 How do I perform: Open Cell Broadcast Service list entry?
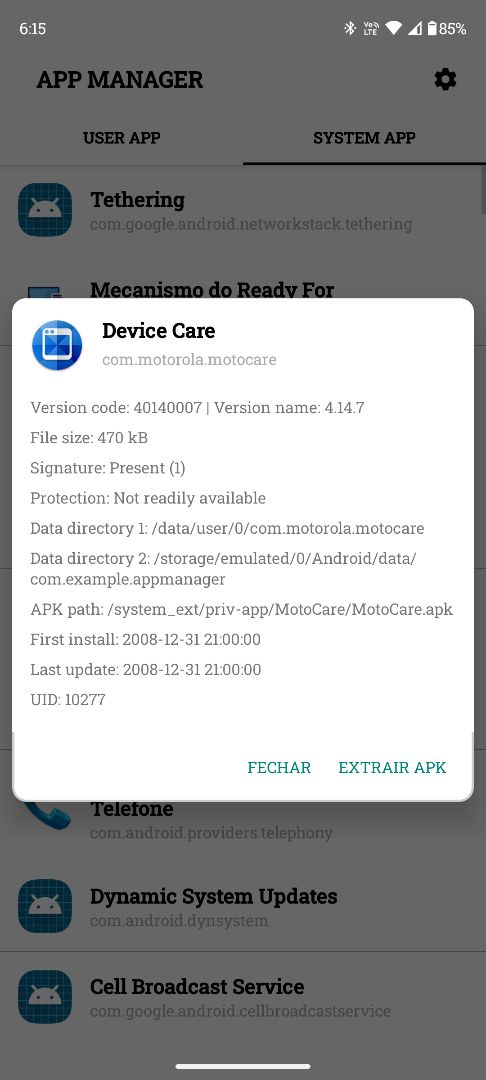click(243, 997)
